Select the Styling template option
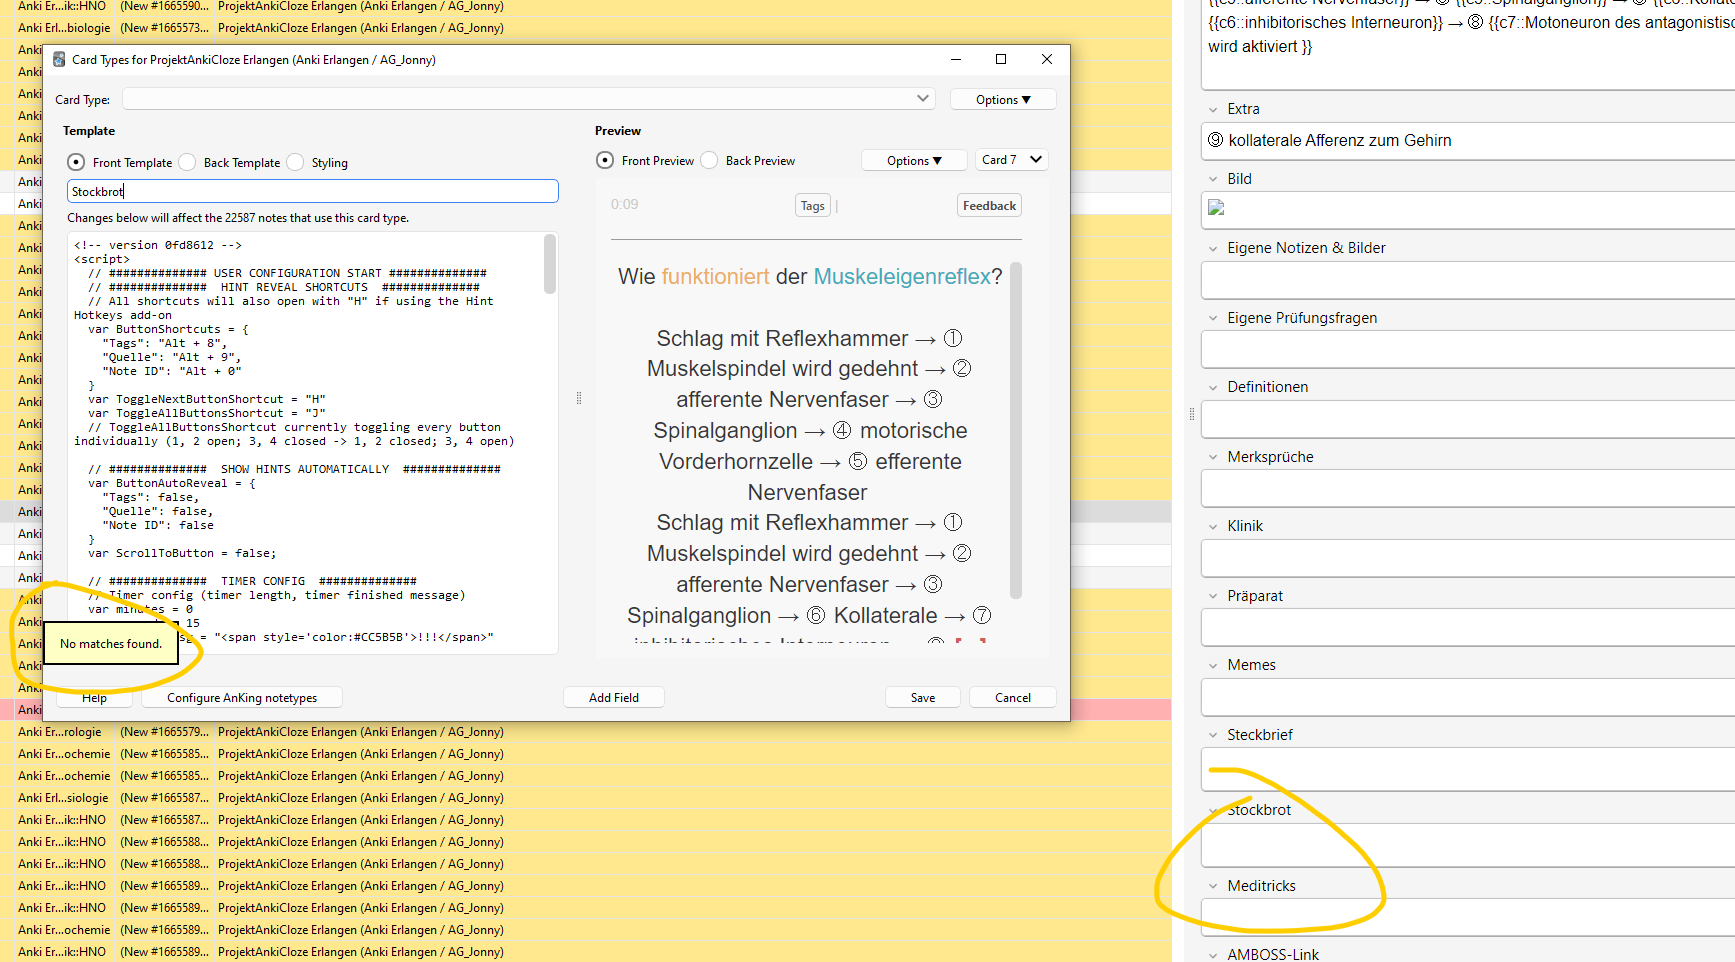1735x962 pixels. coord(296,163)
